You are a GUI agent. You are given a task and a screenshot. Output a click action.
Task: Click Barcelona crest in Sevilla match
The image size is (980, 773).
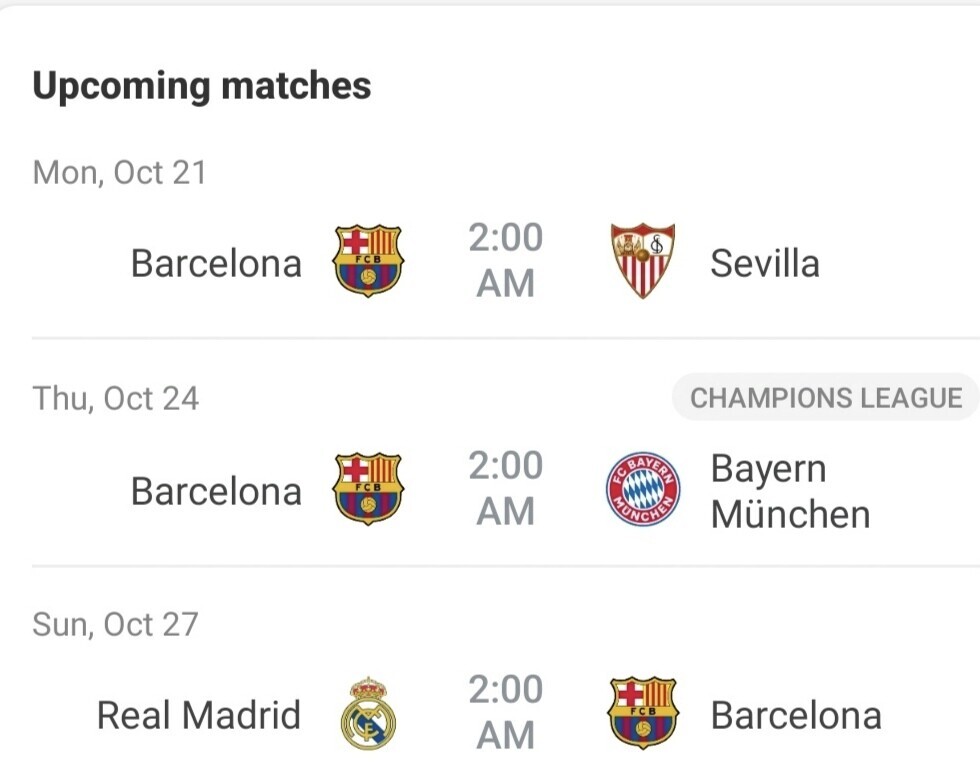368,261
